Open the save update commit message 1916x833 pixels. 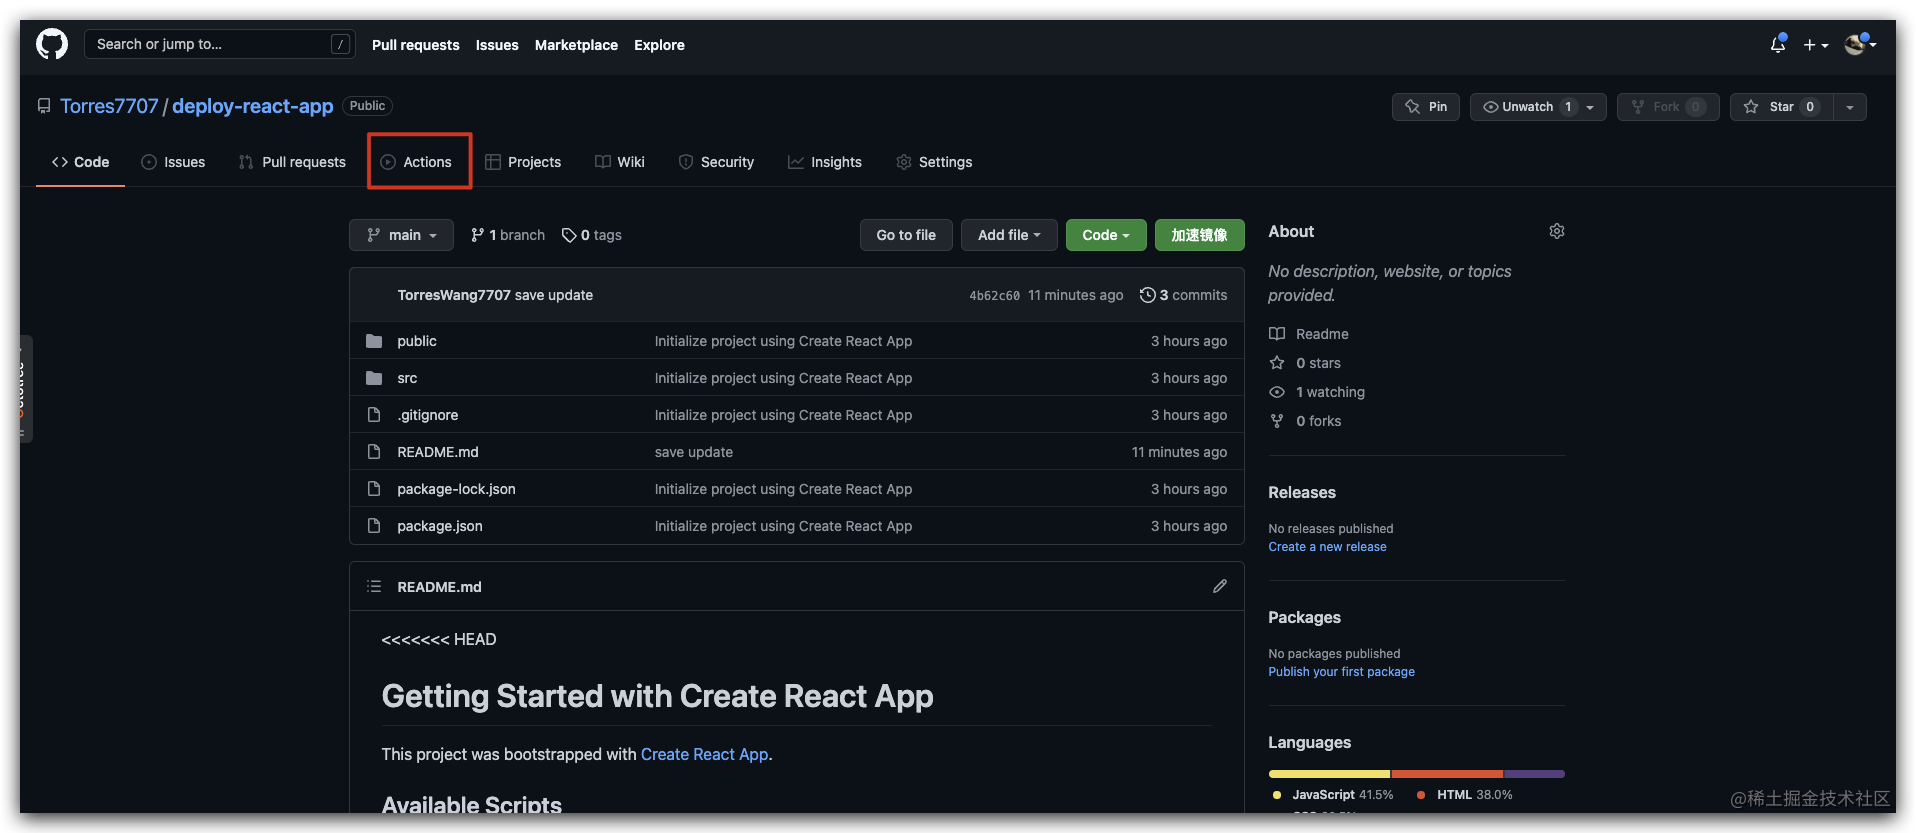tap(554, 295)
